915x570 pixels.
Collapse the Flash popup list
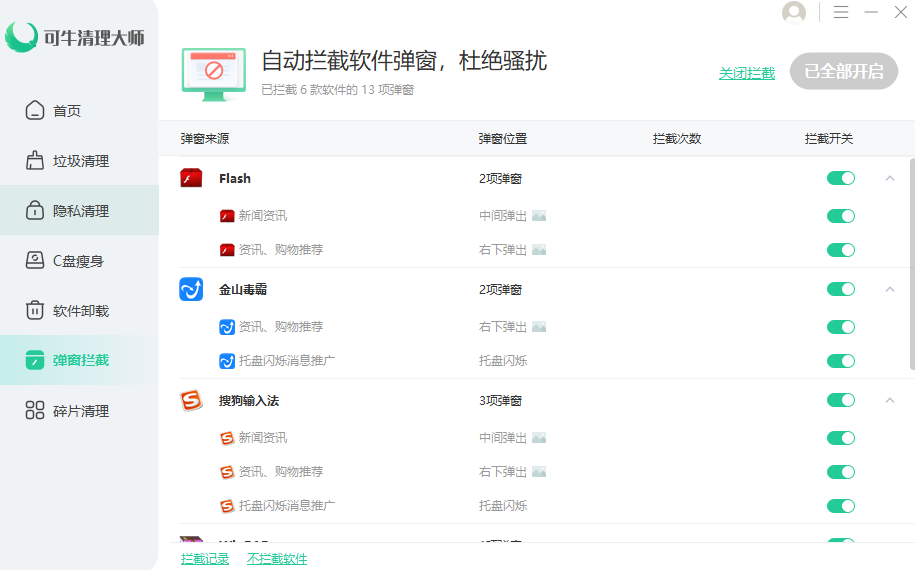click(x=889, y=178)
